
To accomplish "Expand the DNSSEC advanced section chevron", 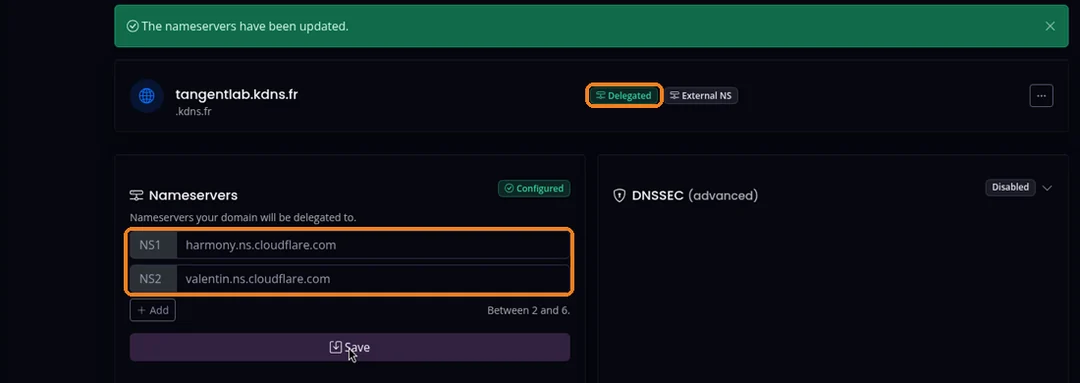I will 1047,188.
